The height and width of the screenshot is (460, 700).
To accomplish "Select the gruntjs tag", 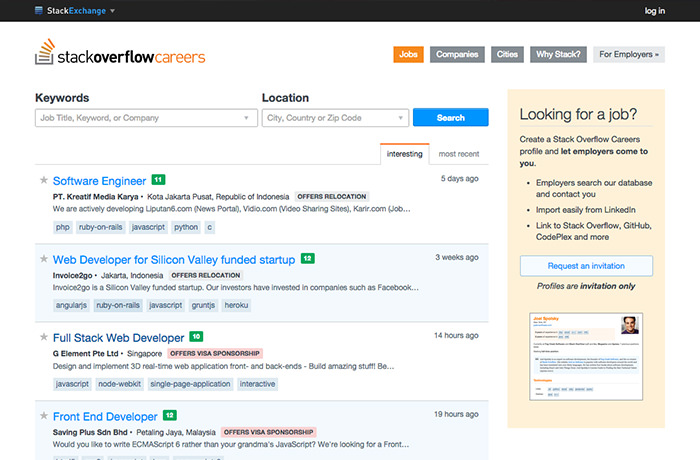I will click(x=203, y=305).
